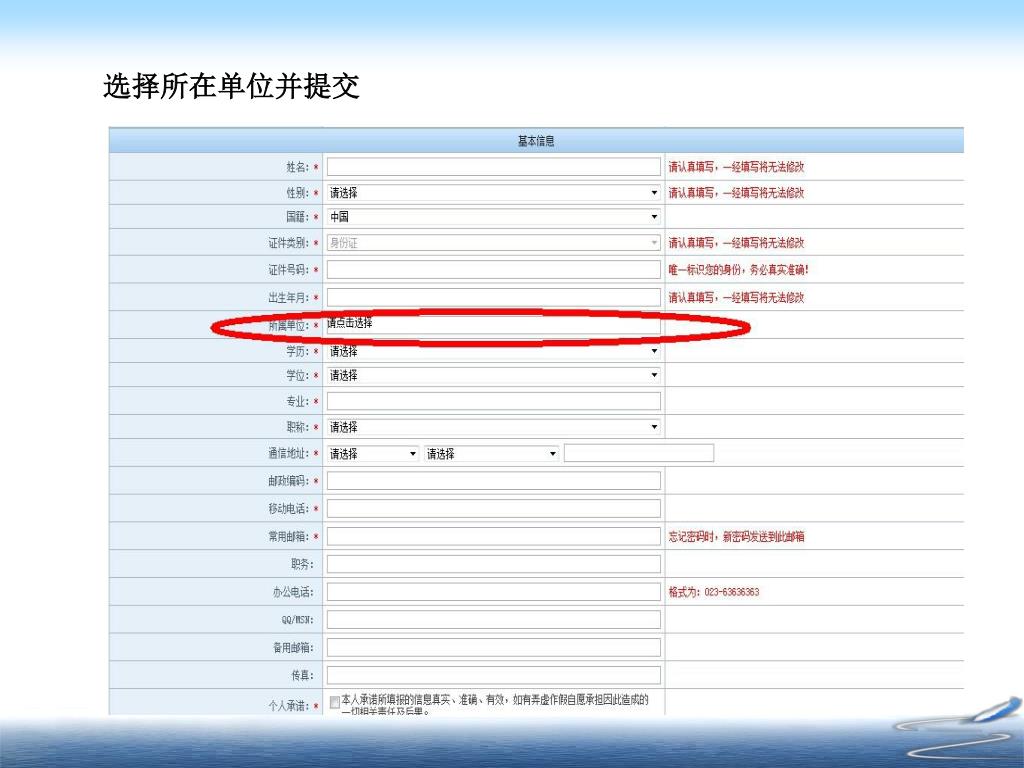1024x768 pixels.
Task: Click the 基本信息 section header
Action: point(536,141)
